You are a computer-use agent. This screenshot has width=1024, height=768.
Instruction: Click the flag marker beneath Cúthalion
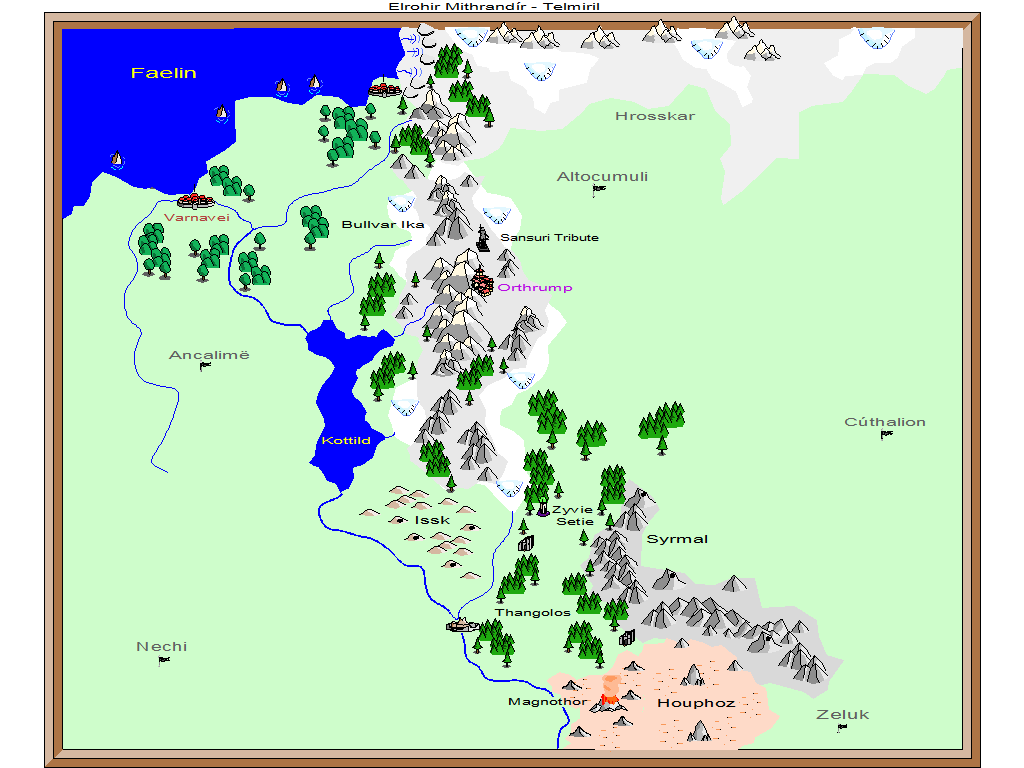point(886,435)
